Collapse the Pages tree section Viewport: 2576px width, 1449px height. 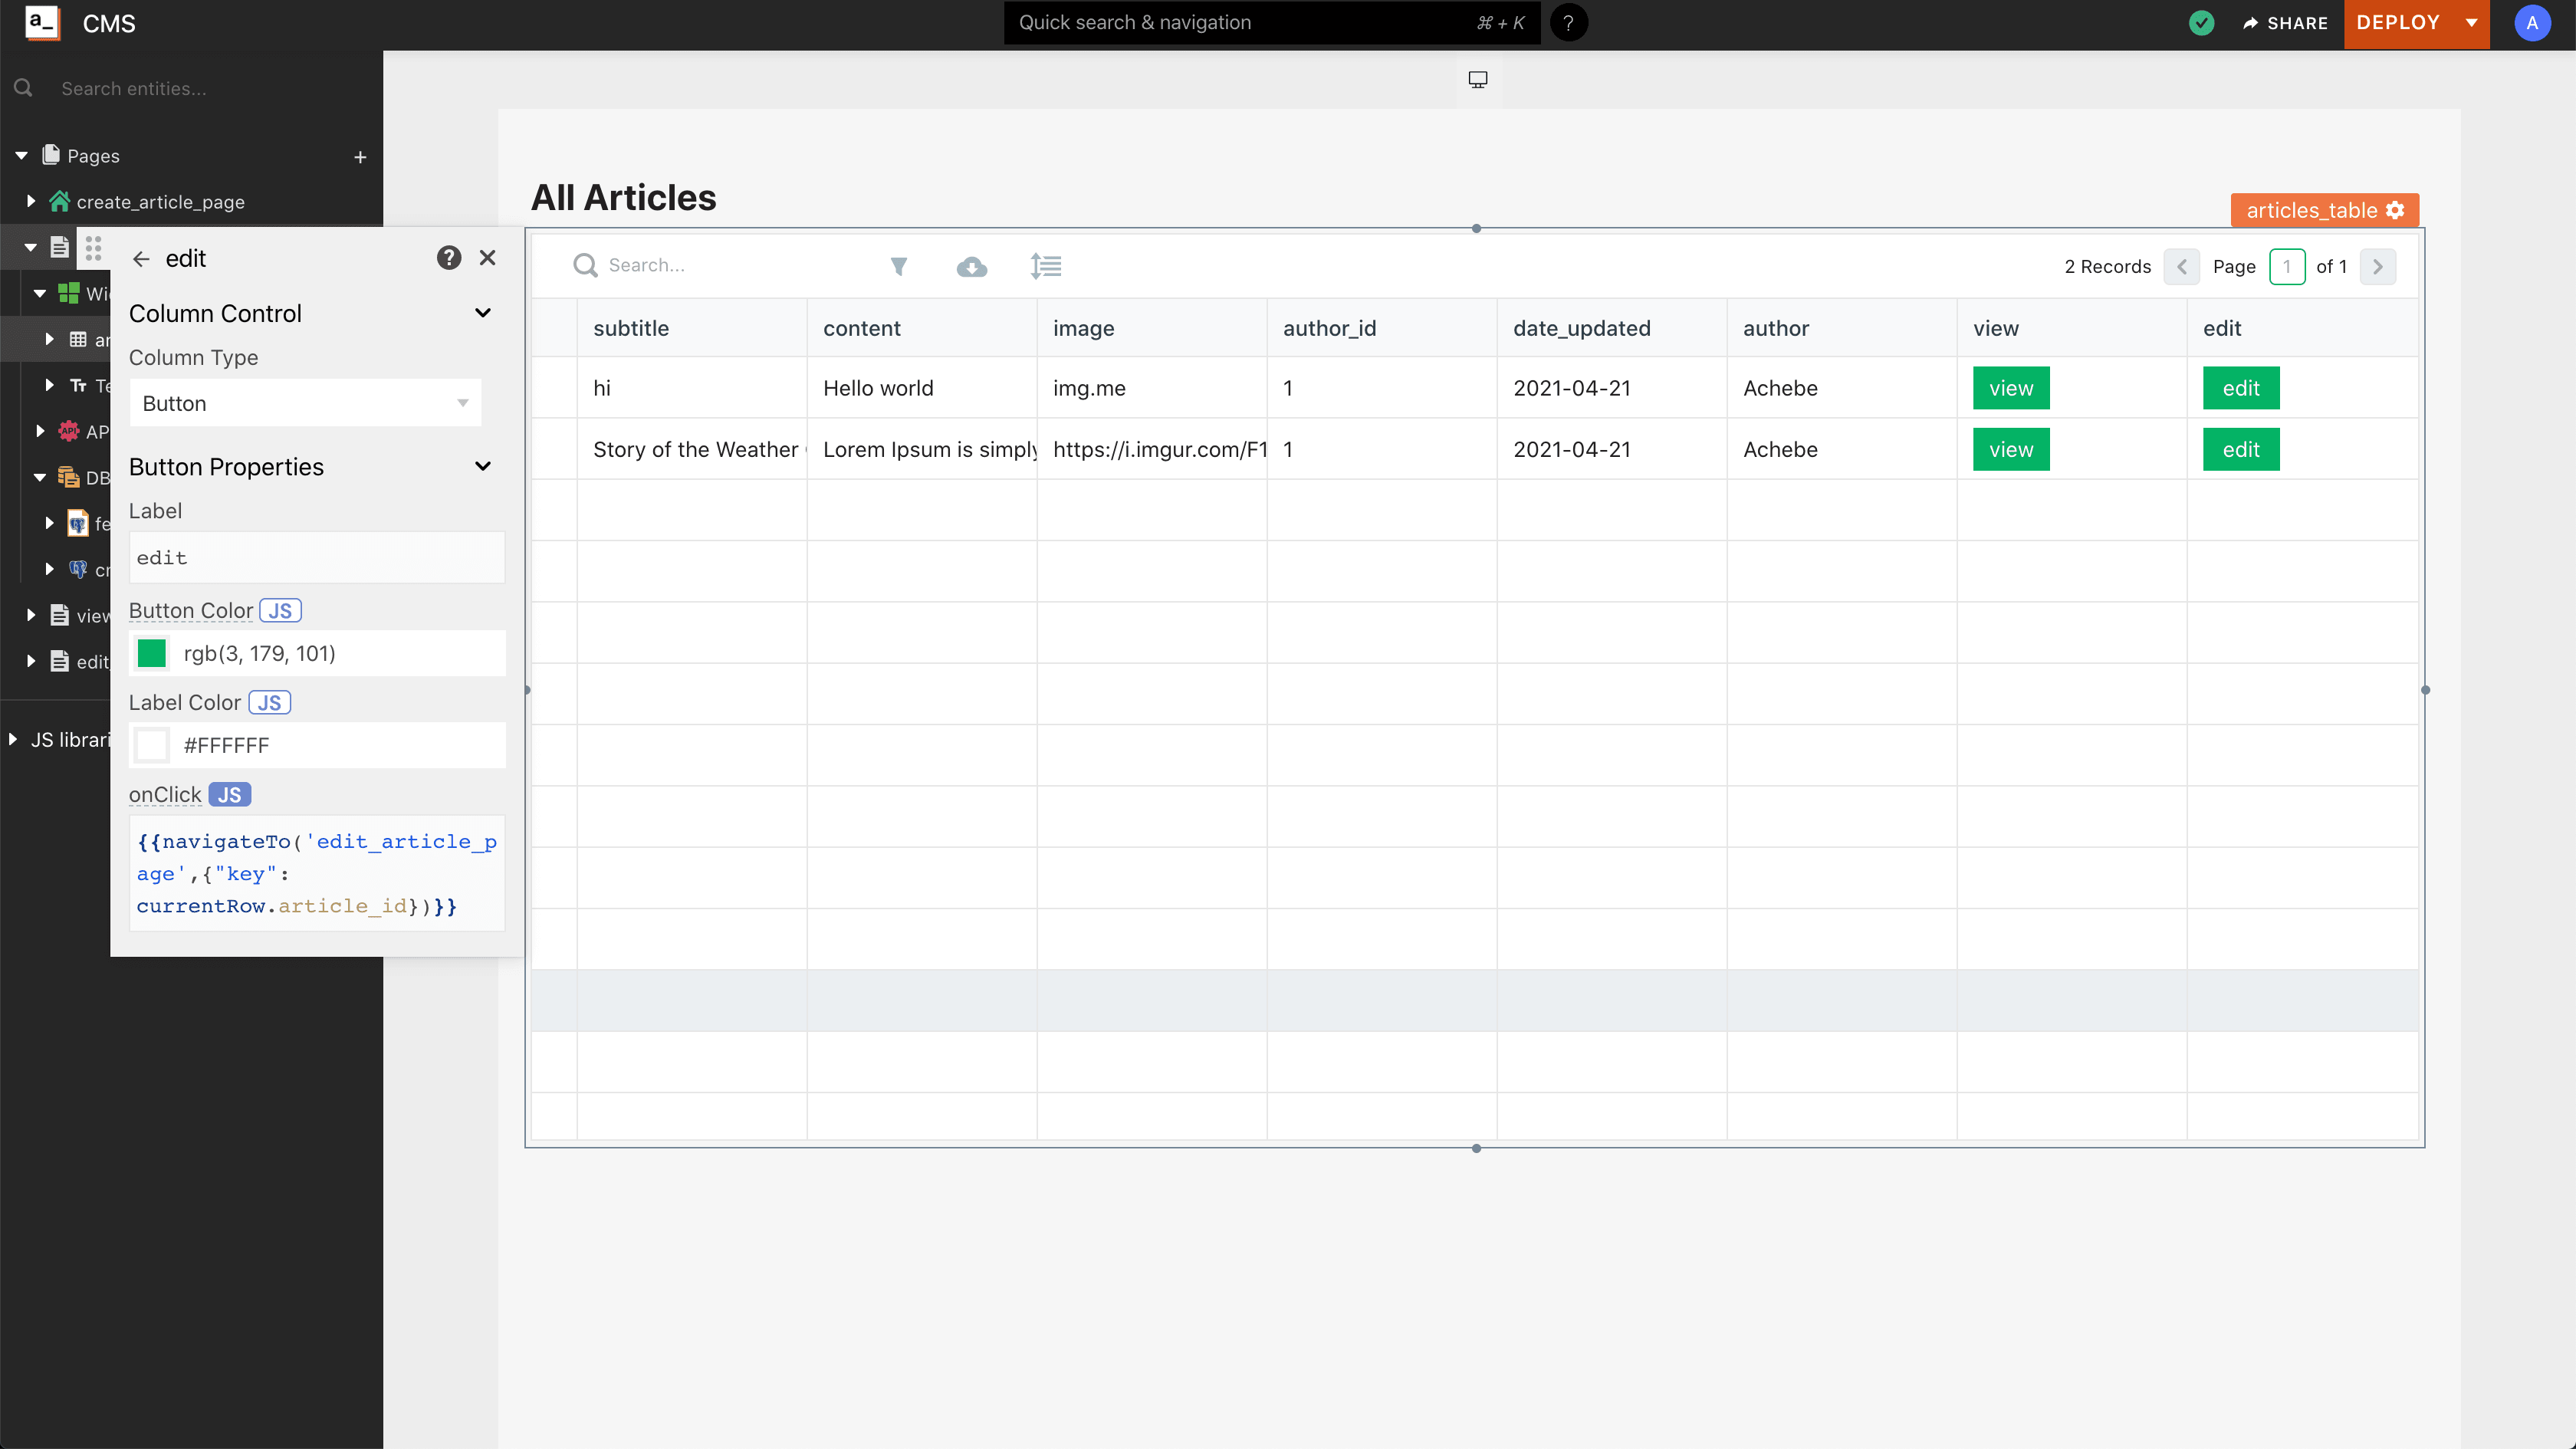point(21,156)
